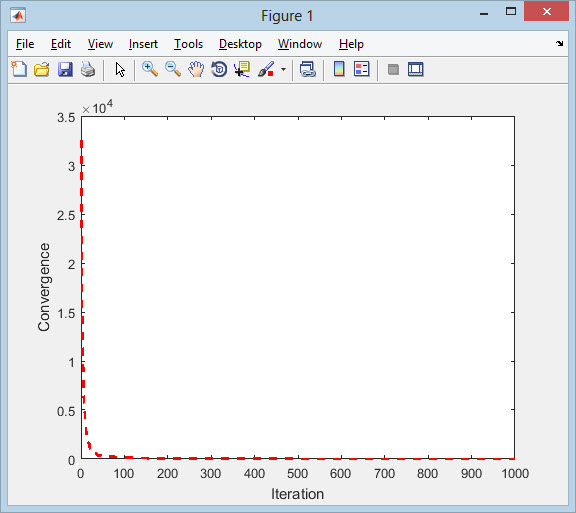Expand the brush color dropdown arrow
Image resolution: width=576 pixels, height=513 pixels.
(x=283, y=69)
